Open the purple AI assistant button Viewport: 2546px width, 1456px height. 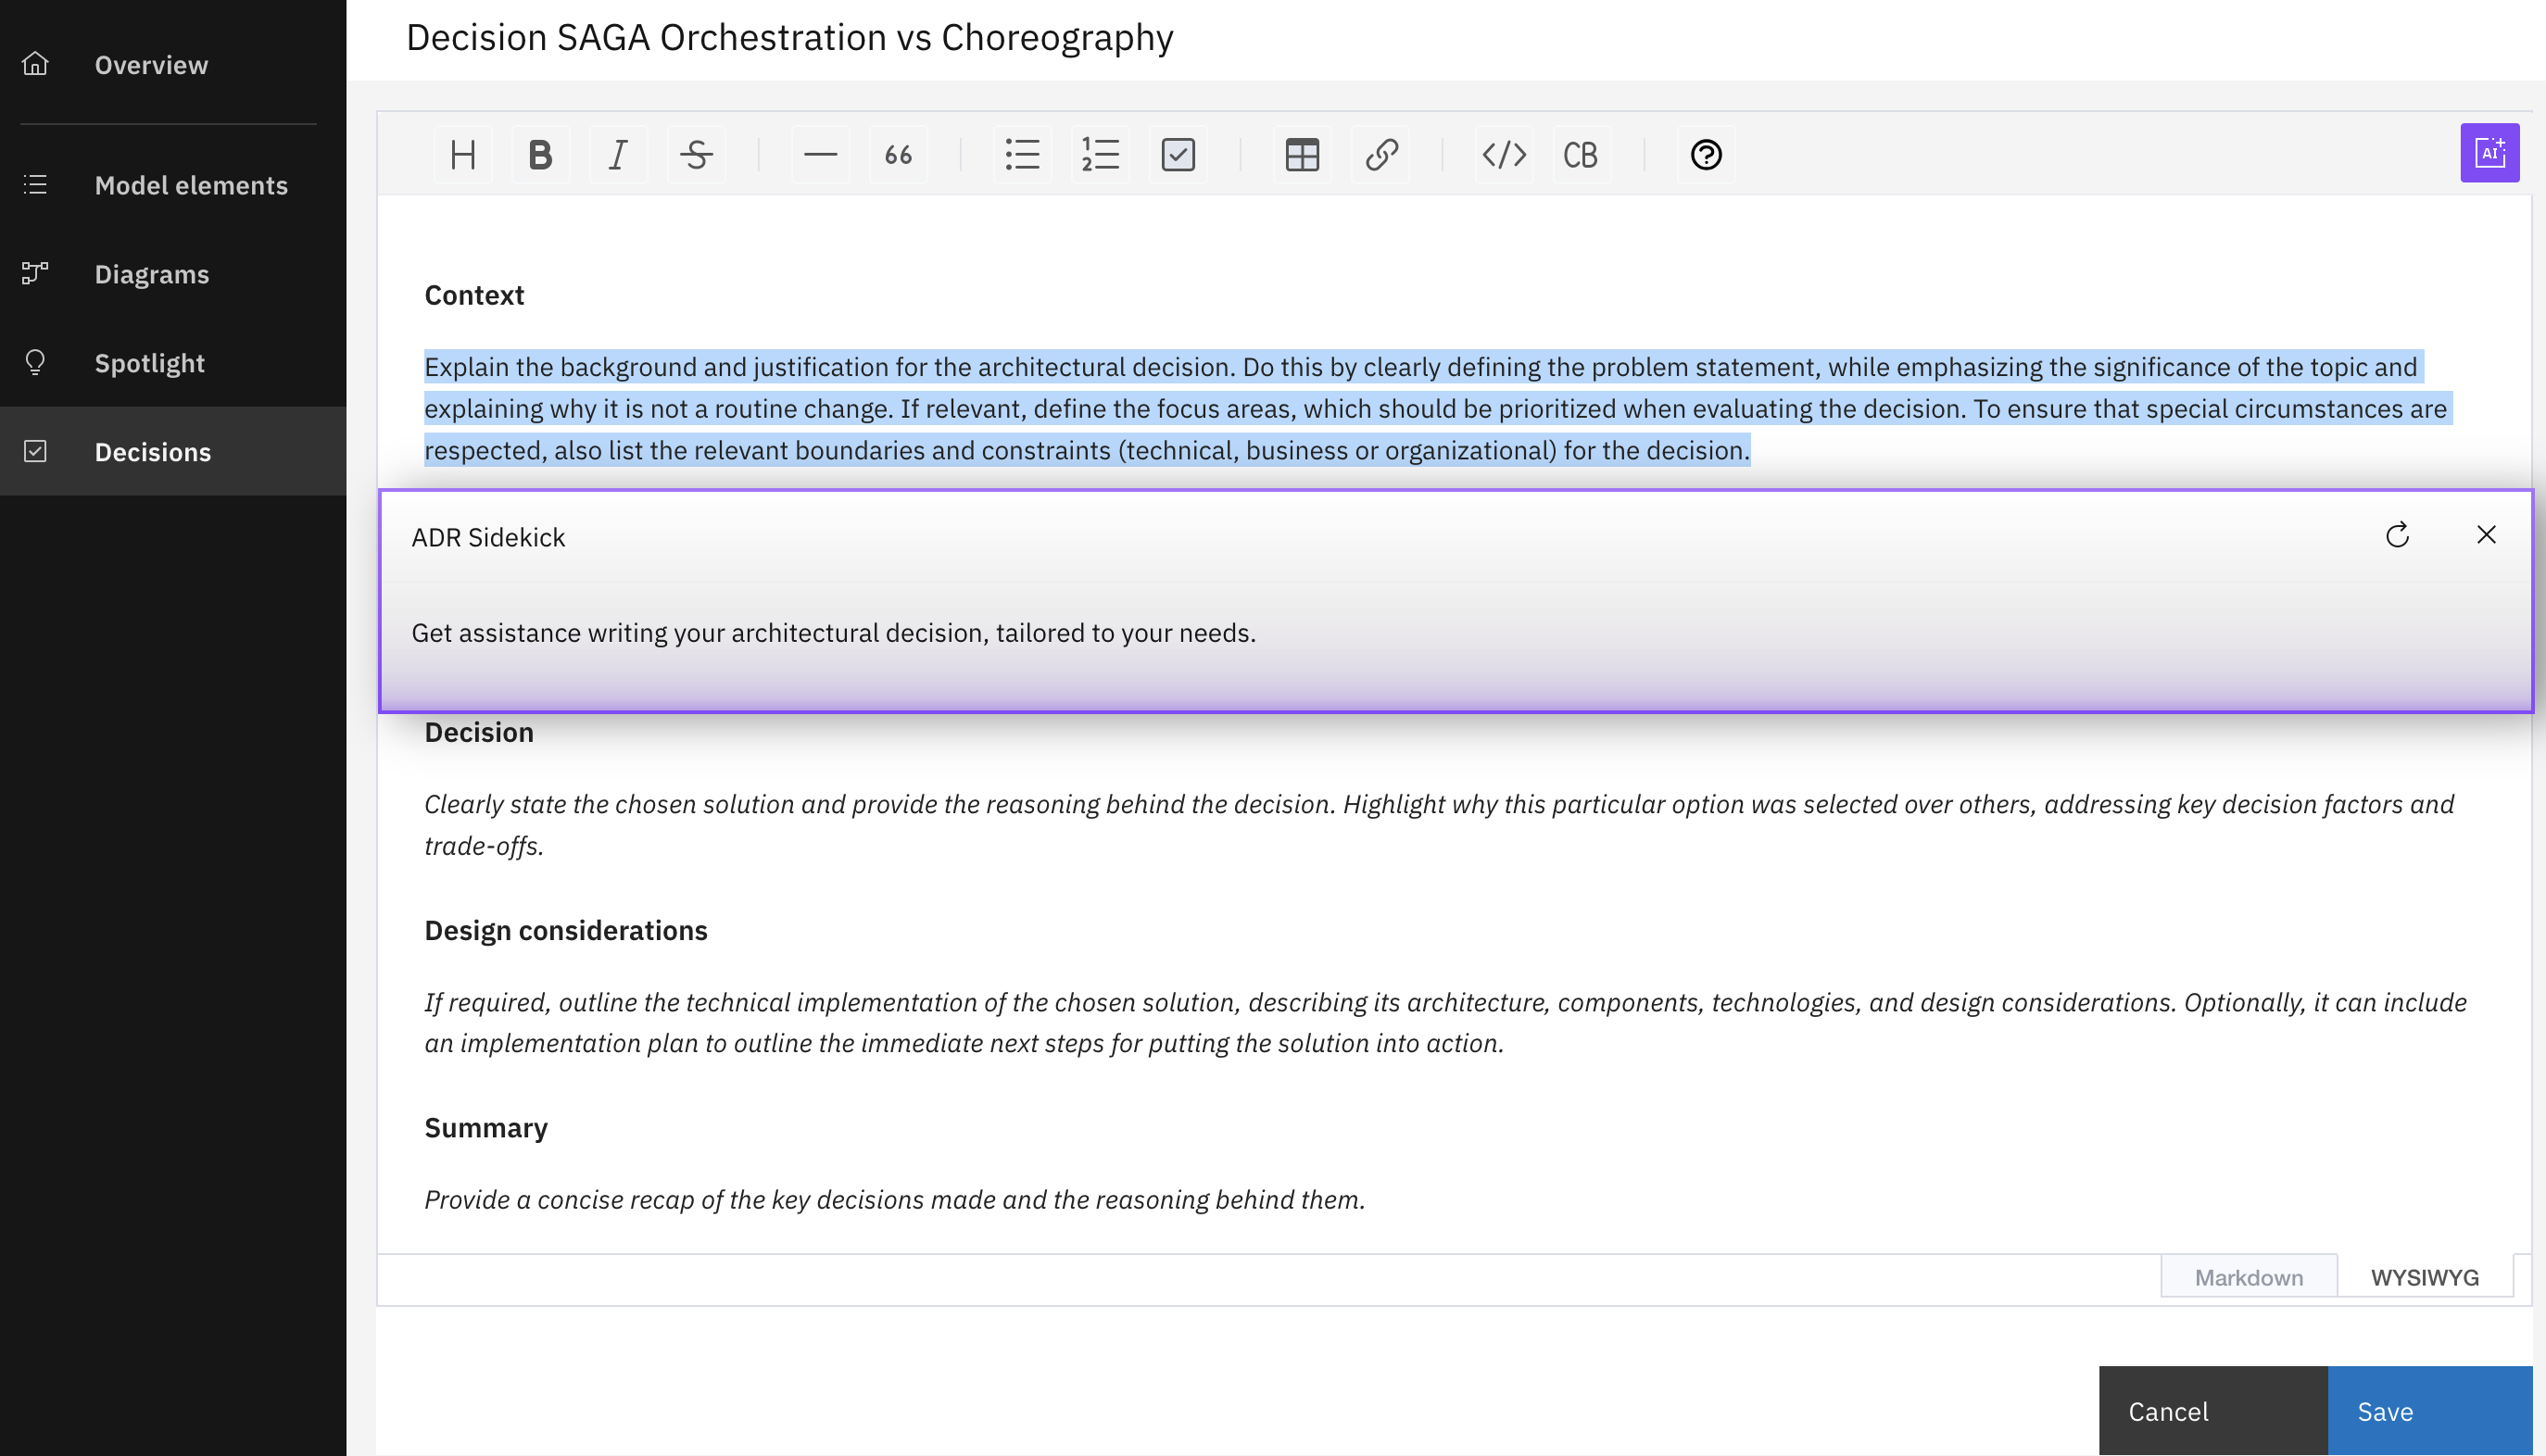click(2489, 153)
